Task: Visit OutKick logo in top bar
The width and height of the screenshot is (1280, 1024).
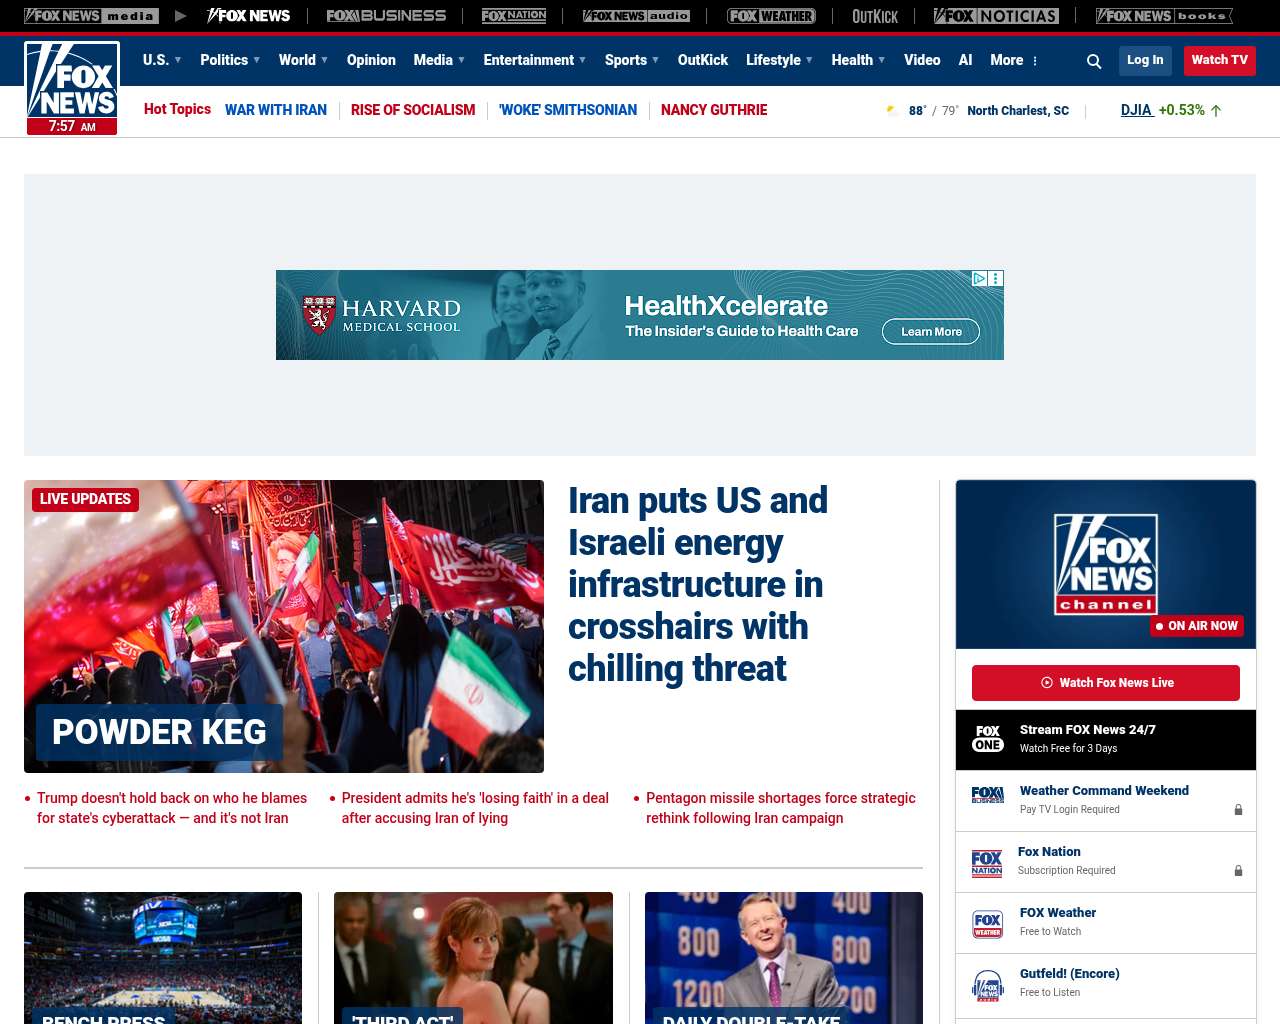Action: pyautogui.click(x=875, y=16)
